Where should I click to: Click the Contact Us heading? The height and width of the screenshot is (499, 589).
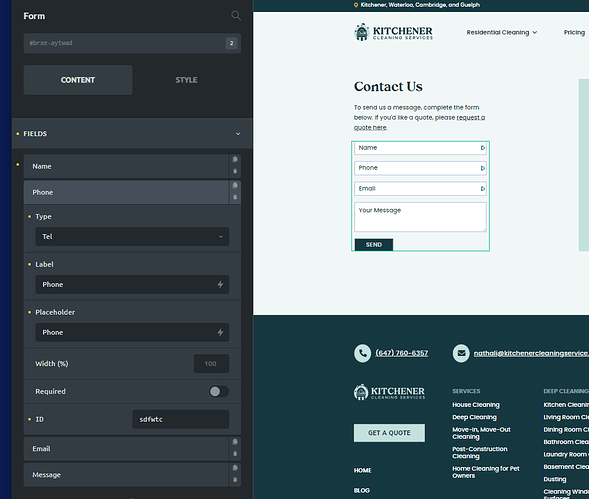tap(388, 86)
